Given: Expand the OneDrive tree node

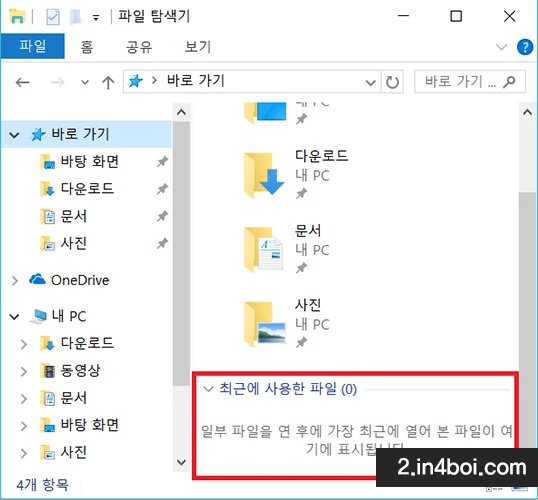Looking at the screenshot, I should [15, 280].
